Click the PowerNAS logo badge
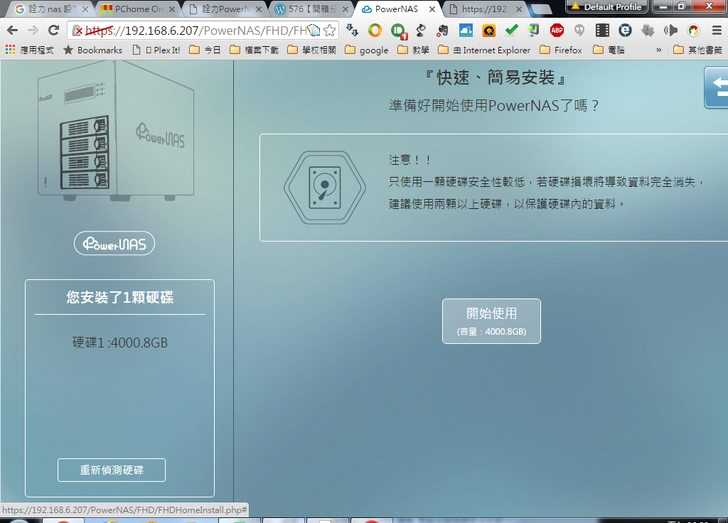Viewport: 728px width, 523px height. (114, 244)
